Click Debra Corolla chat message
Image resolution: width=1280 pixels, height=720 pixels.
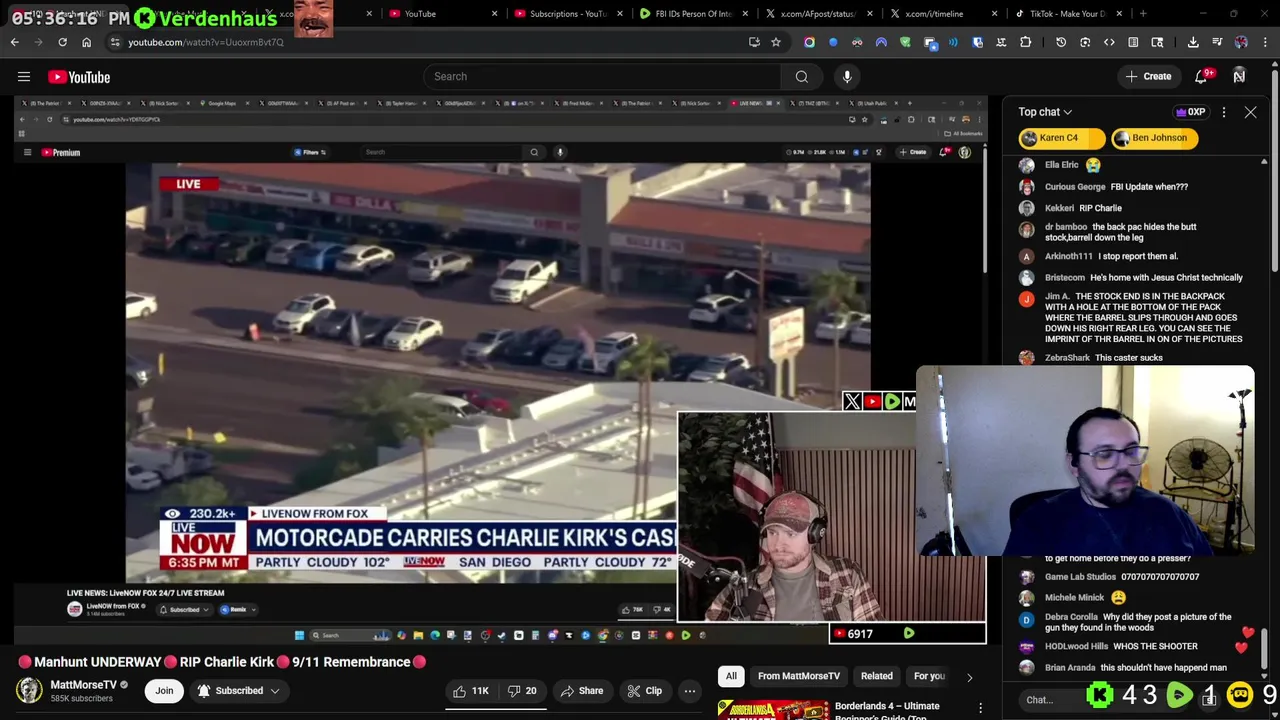coord(1138,623)
